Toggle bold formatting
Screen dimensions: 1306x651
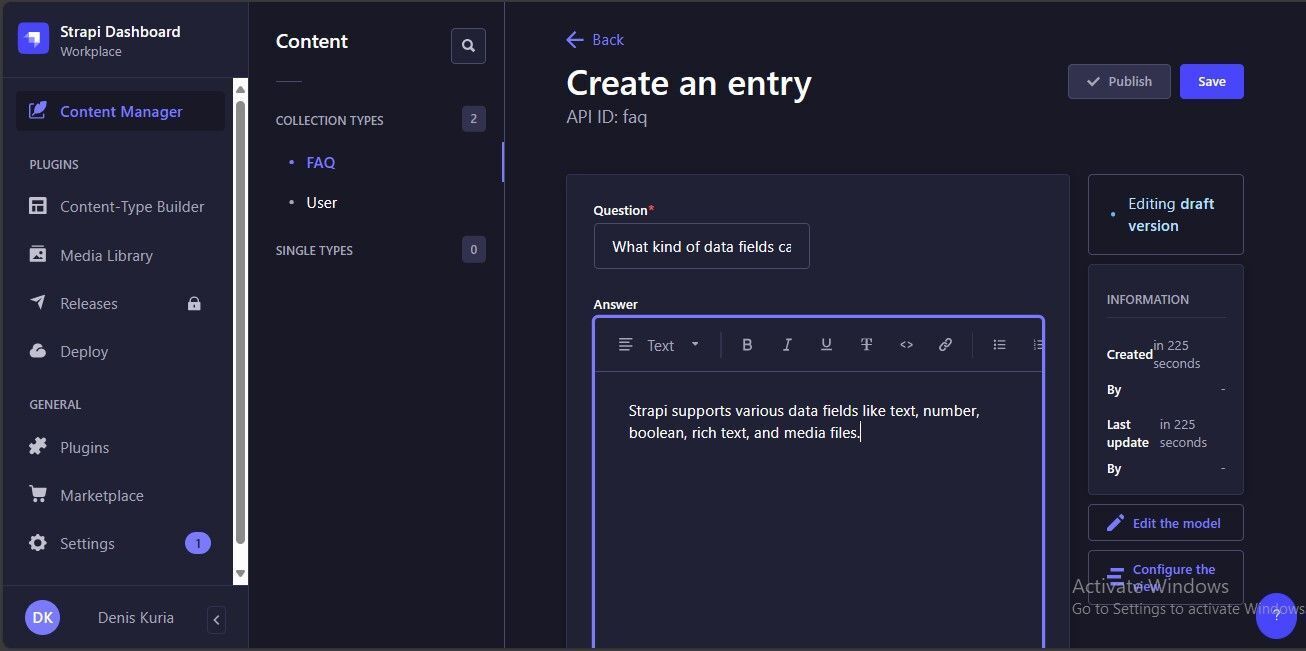747,345
